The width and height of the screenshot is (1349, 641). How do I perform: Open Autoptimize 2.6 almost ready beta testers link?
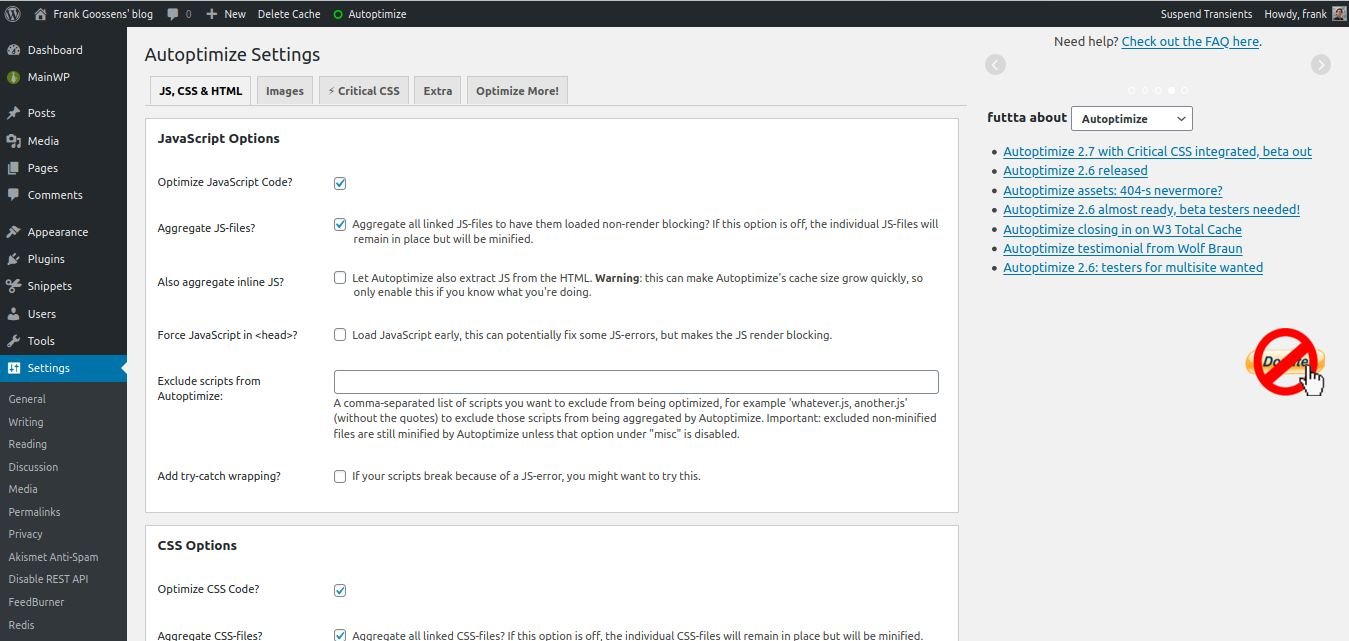[1151, 210]
